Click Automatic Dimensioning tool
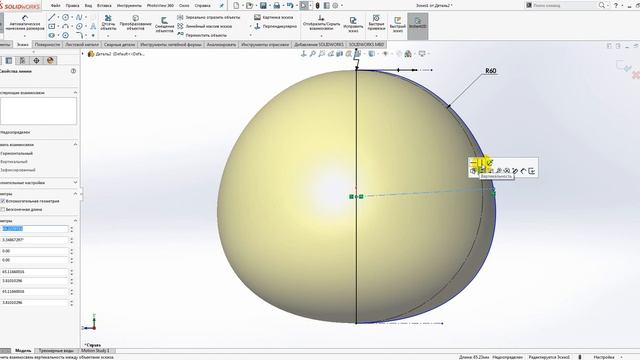This screenshot has width=640, height=360. [25, 23]
